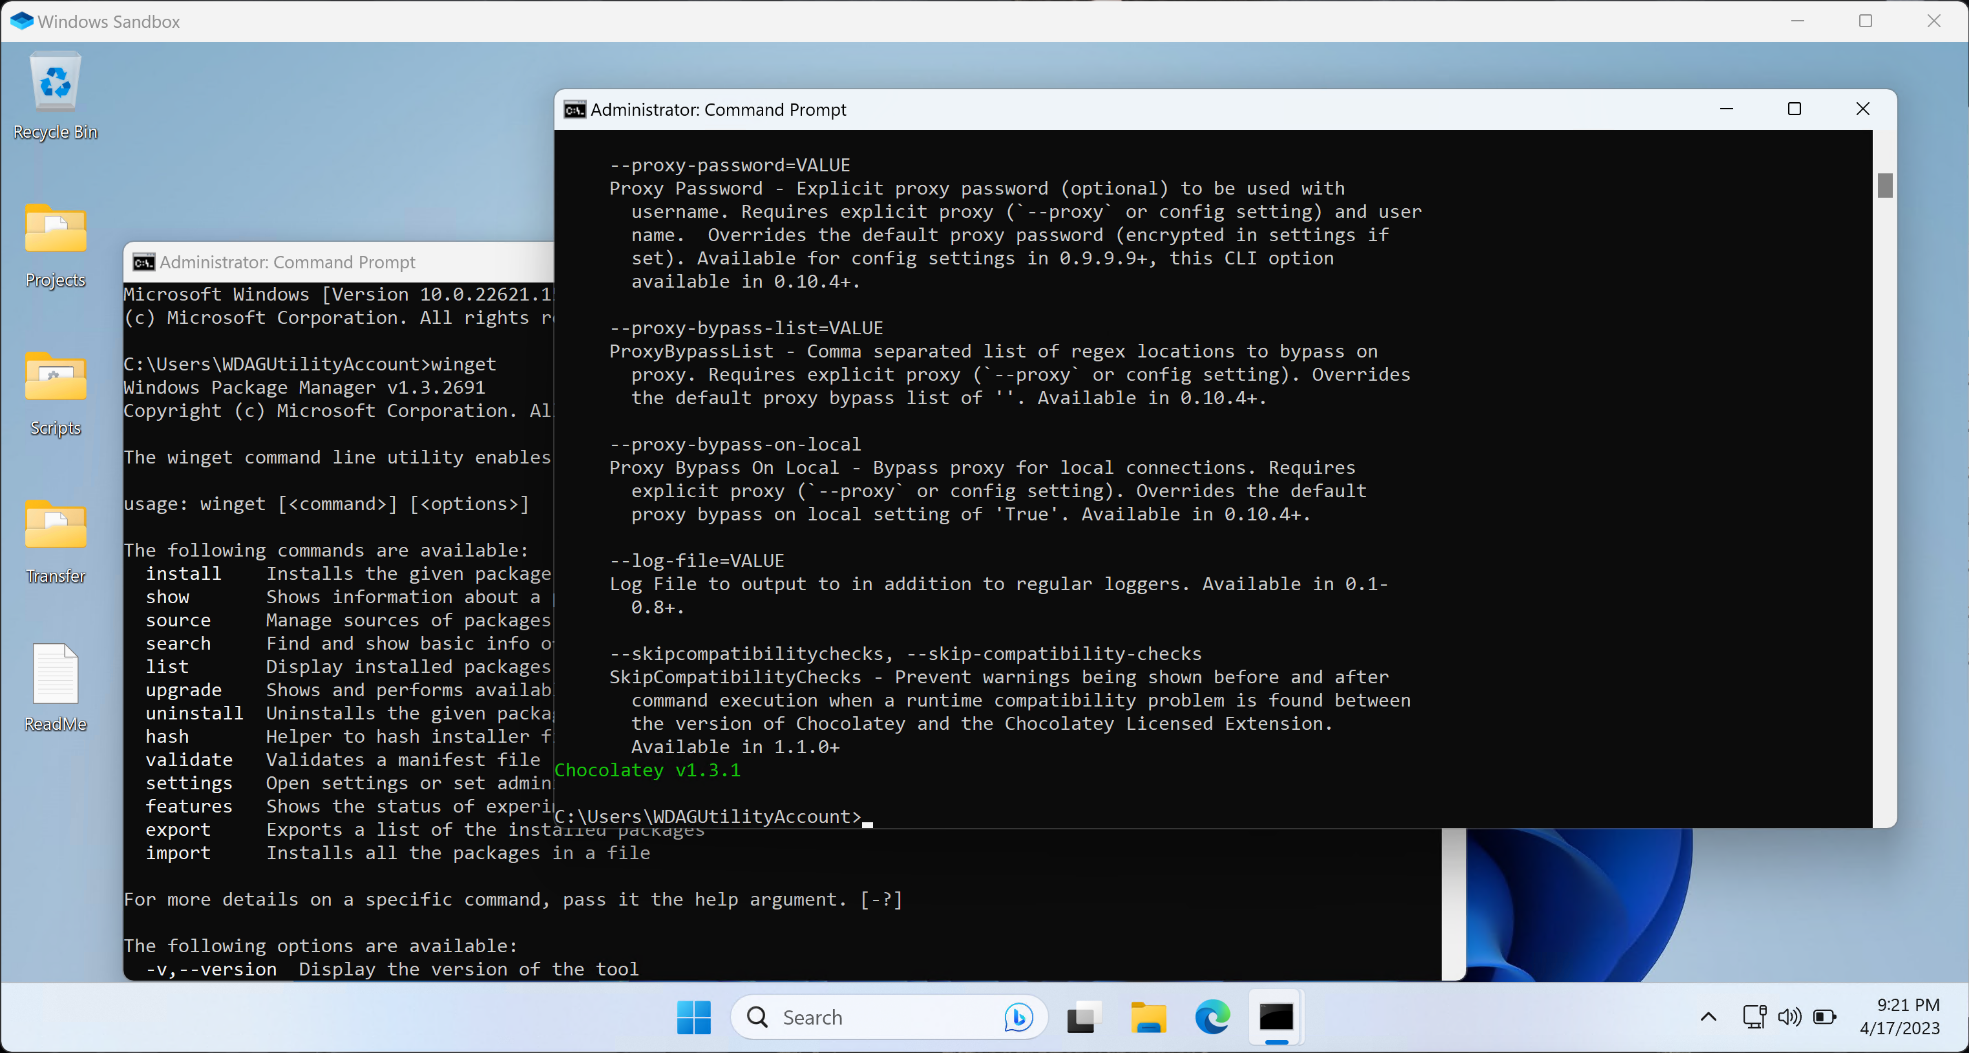Viewport: 1969px width, 1053px height.
Task: Open File Explorer from the taskbar
Action: 1149,1018
